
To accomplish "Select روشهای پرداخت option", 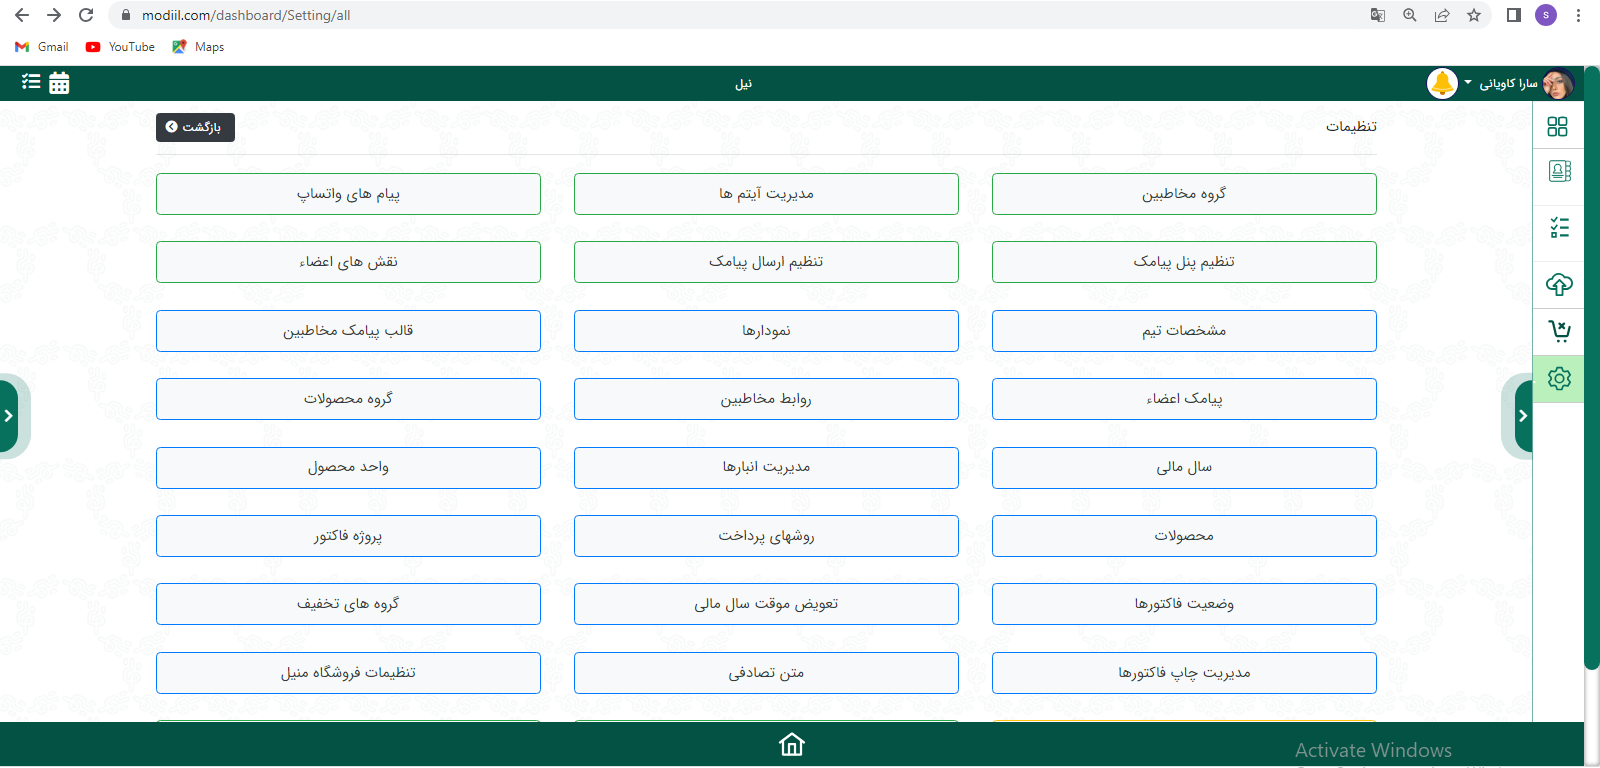I will (x=766, y=536).
